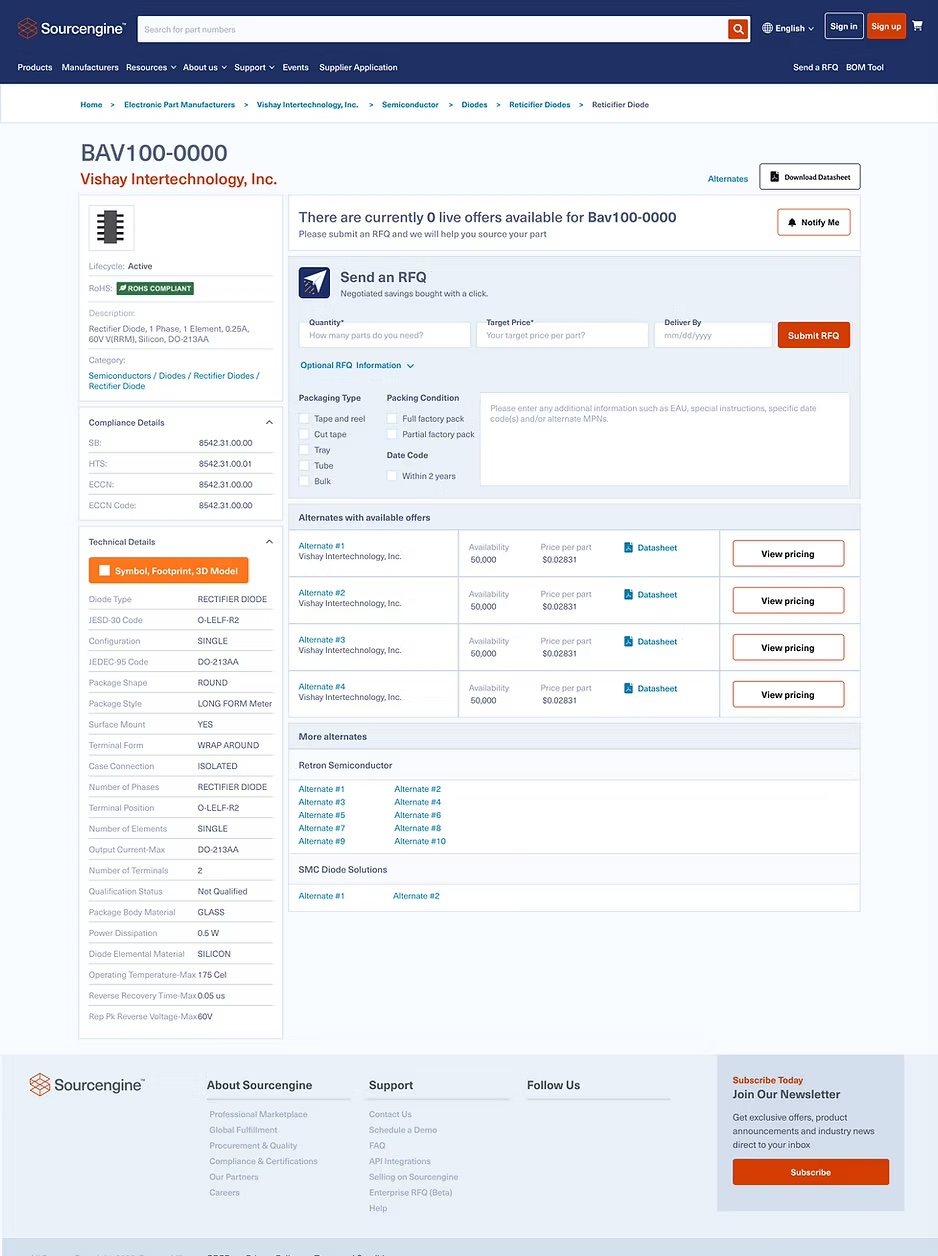The image size is (938, 1256).
Task: Collapse the Compliance Details section
Action: pyautogui.click(x=269, y=423)
